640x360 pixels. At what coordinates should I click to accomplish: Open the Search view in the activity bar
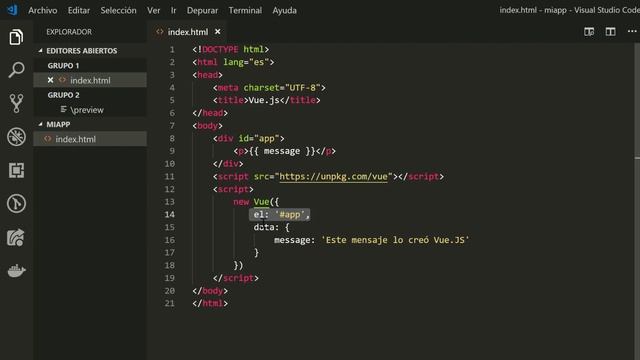(x=16, y=70)
